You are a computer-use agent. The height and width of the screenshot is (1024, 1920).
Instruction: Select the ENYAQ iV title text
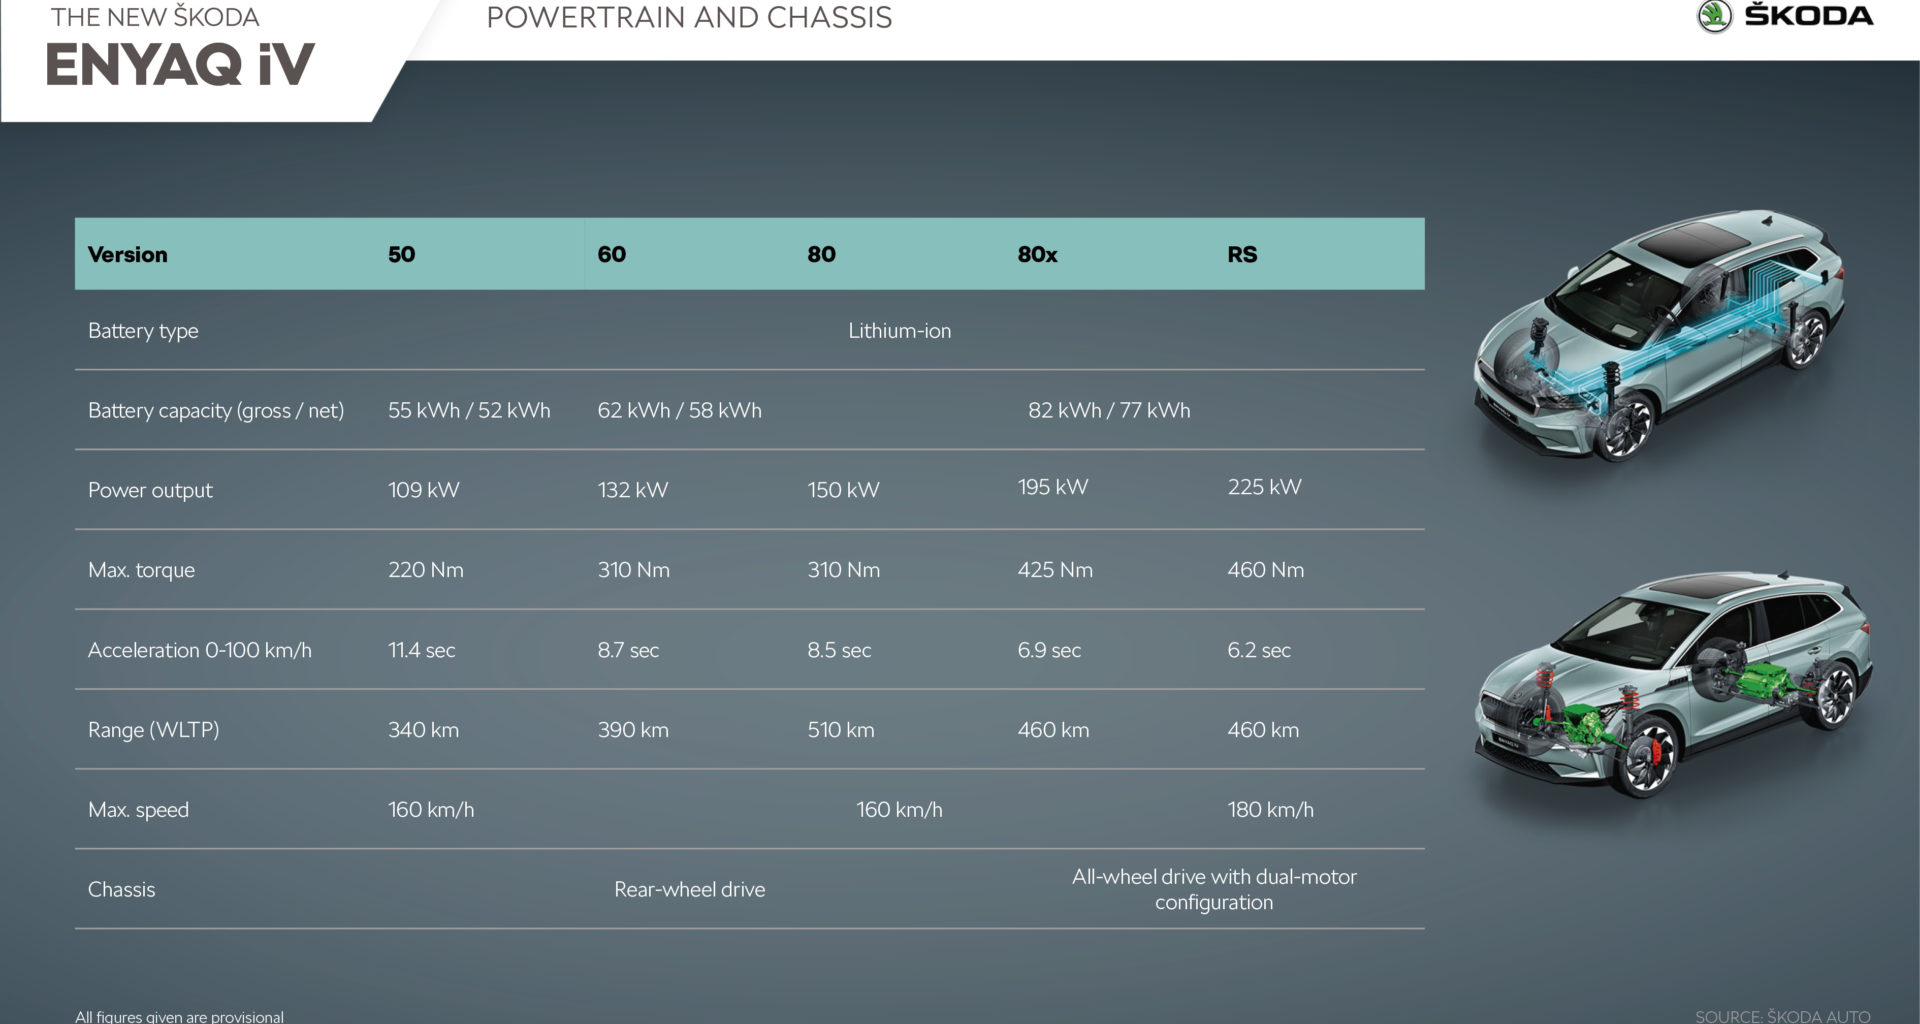pyautogui.click(x=180, y=66)
